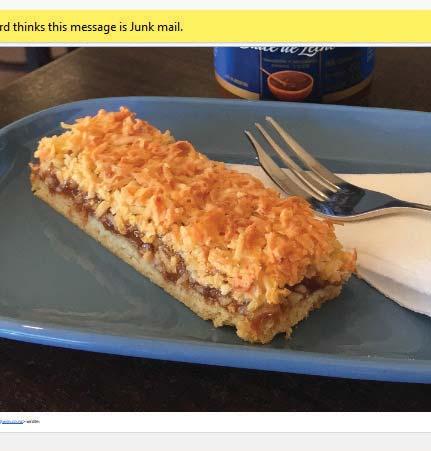Open the blue hyperlink below the photo

[12, 422]
